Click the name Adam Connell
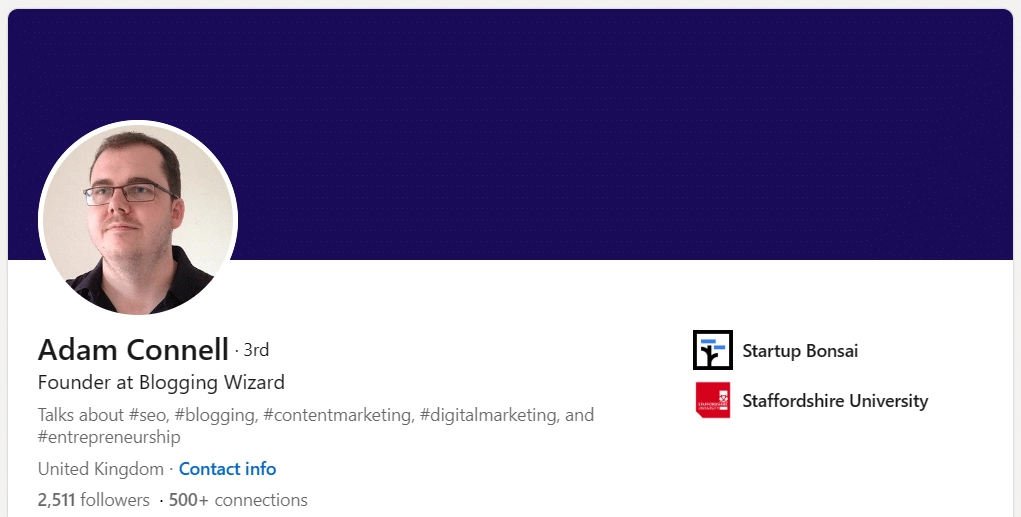 coord(133,350)
